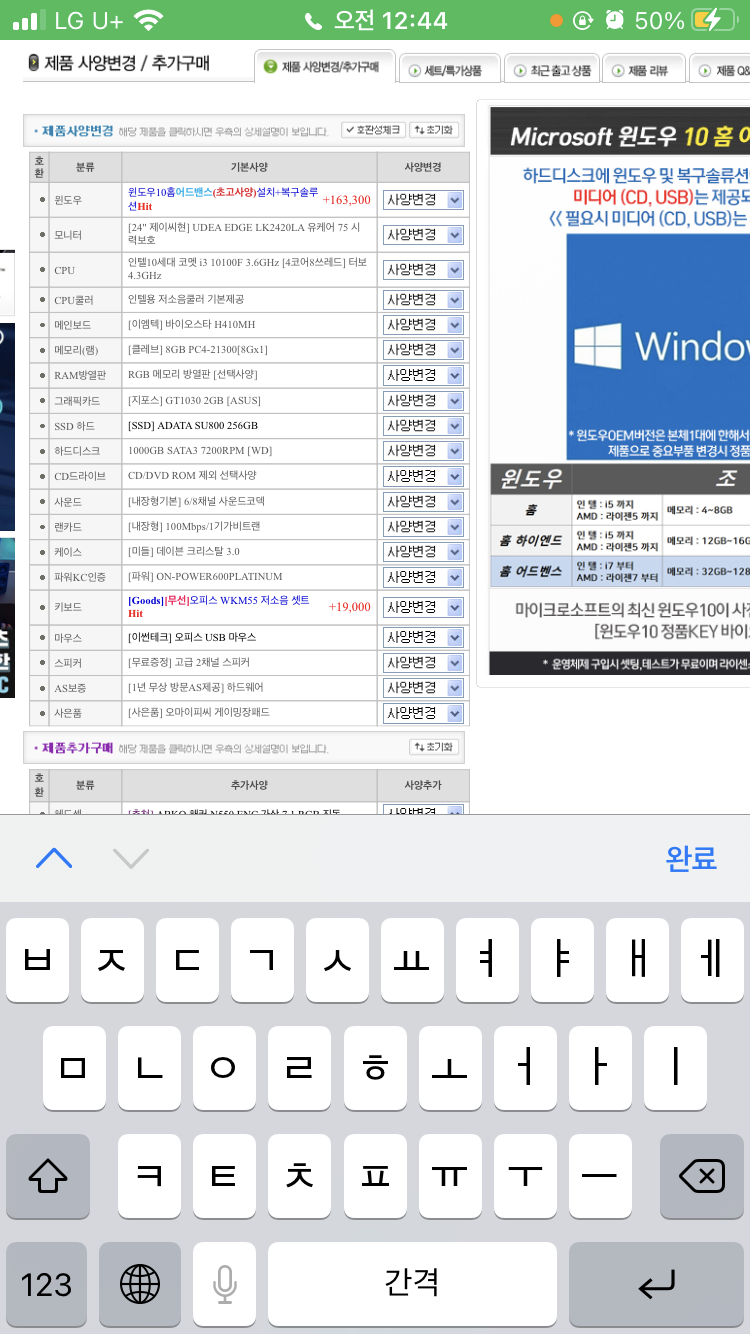Open 사양변경 dropdown for CD드라이브 row
The height and width of the screenshot is (1334, 750).
(x=423, y=476)
